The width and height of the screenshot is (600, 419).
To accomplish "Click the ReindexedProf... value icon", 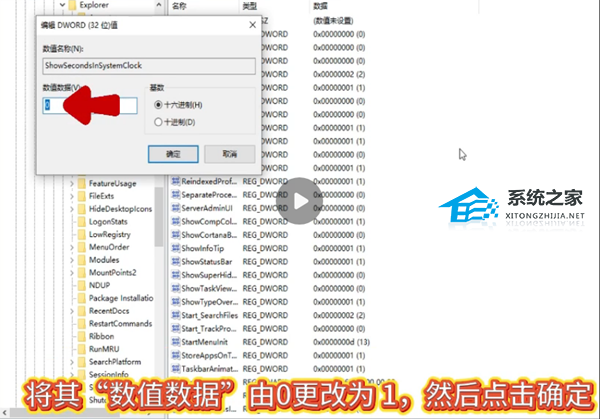I will [x=176, y=181].
